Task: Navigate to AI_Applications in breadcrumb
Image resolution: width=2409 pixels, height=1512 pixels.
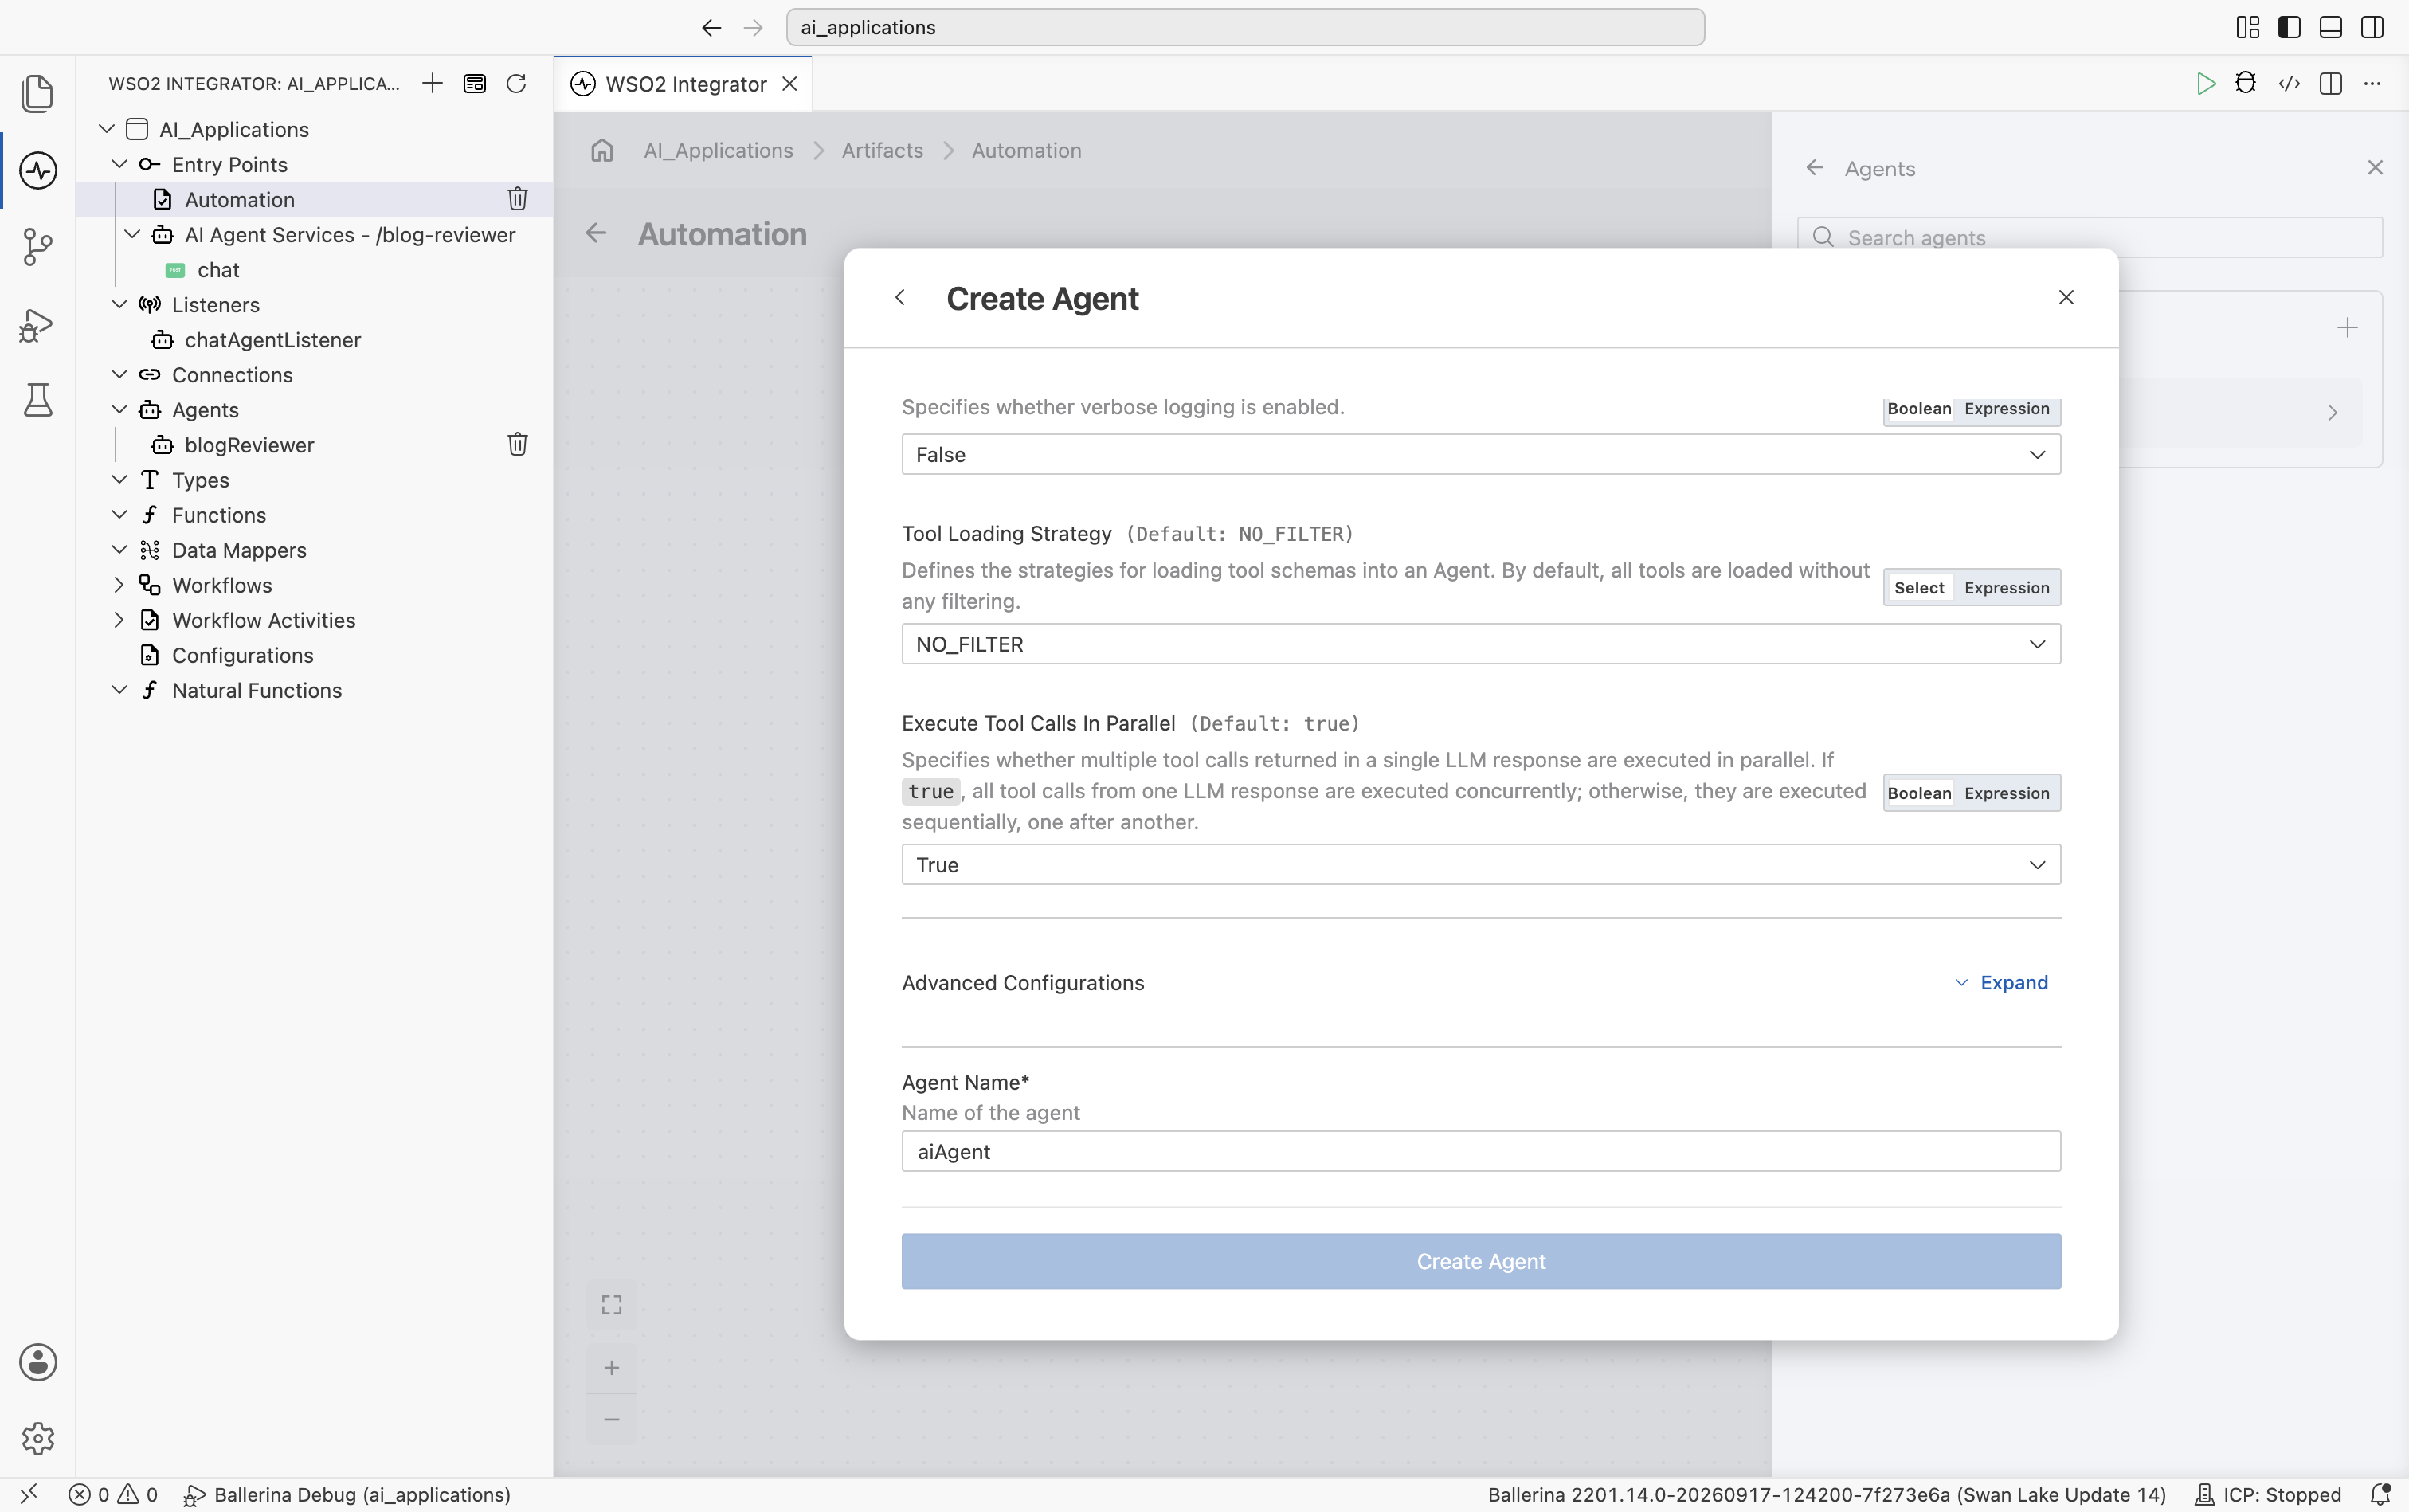Action: (718, 150)
